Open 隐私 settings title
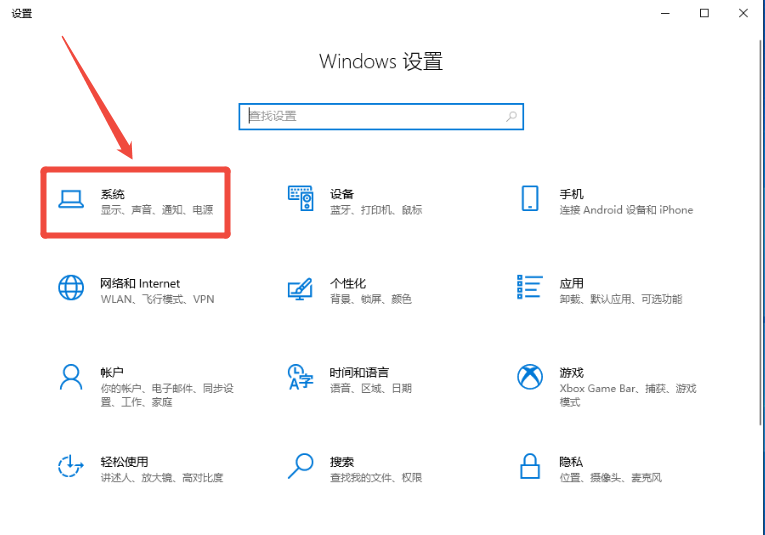 click(571, 462)
